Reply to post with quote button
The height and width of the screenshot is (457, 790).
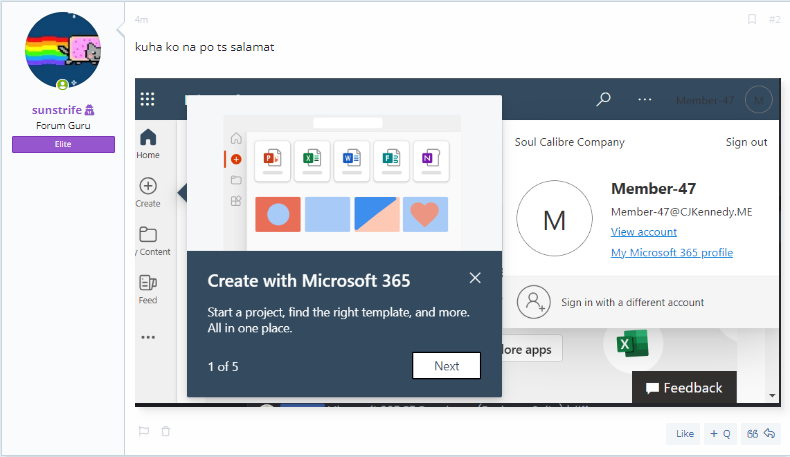click(x=761, y=434)
